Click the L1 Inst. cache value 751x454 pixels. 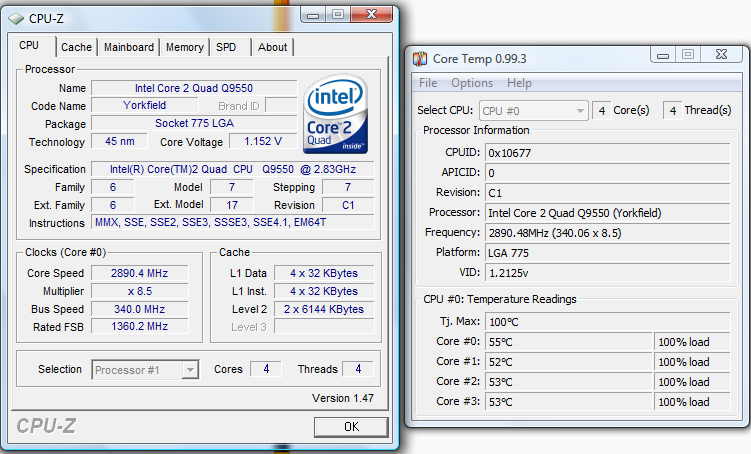324,291
